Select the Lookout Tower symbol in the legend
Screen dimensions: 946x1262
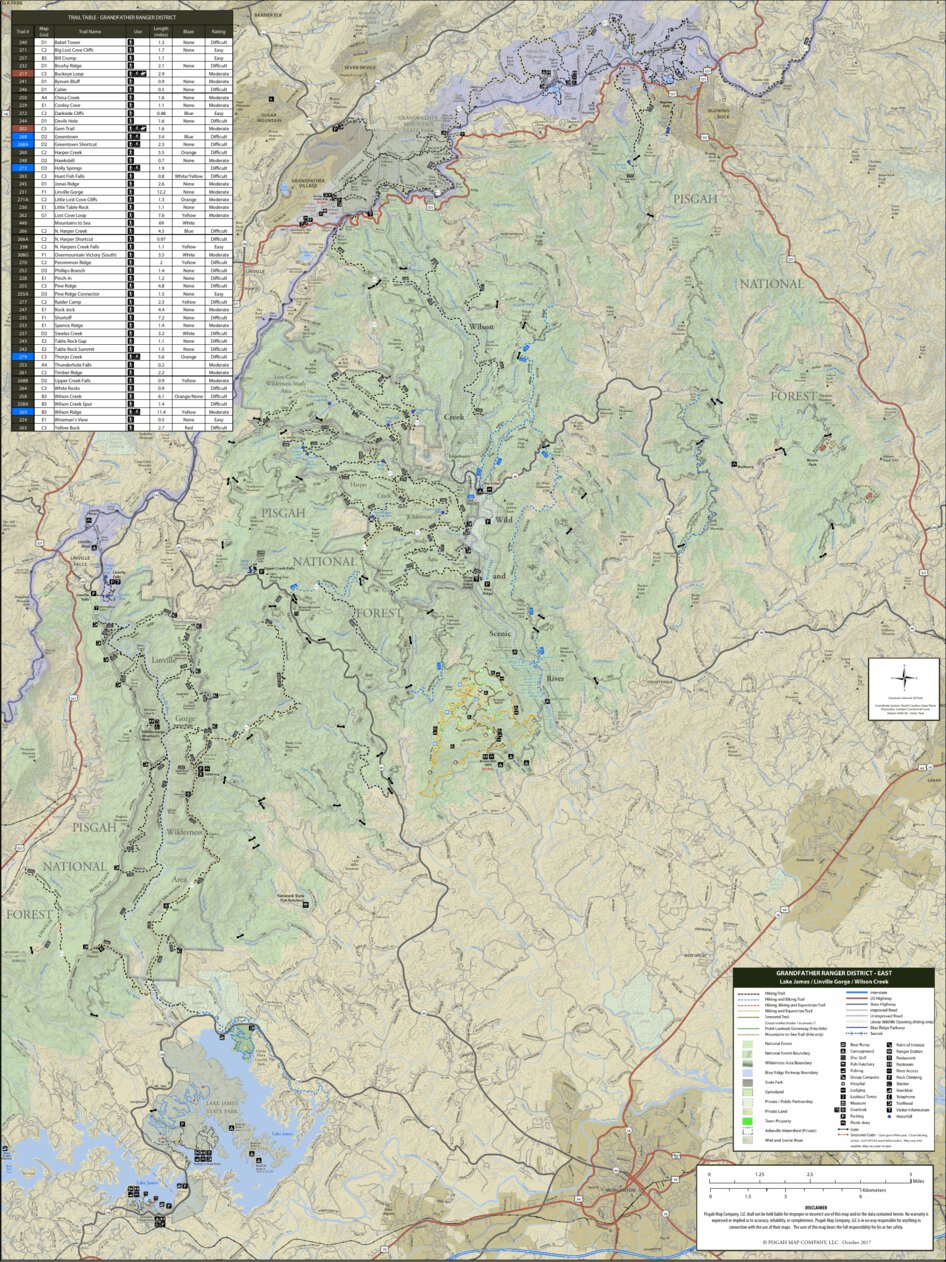pyautogui.click(x=843, y=1096)
